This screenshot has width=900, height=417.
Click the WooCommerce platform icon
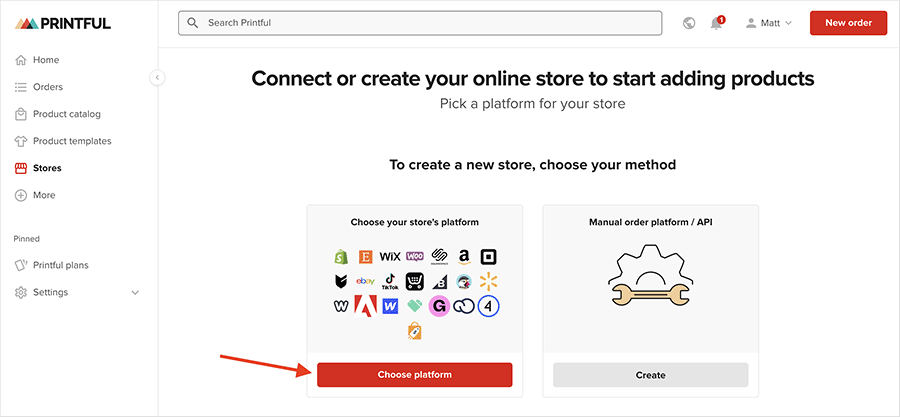[x=414, y=256]
